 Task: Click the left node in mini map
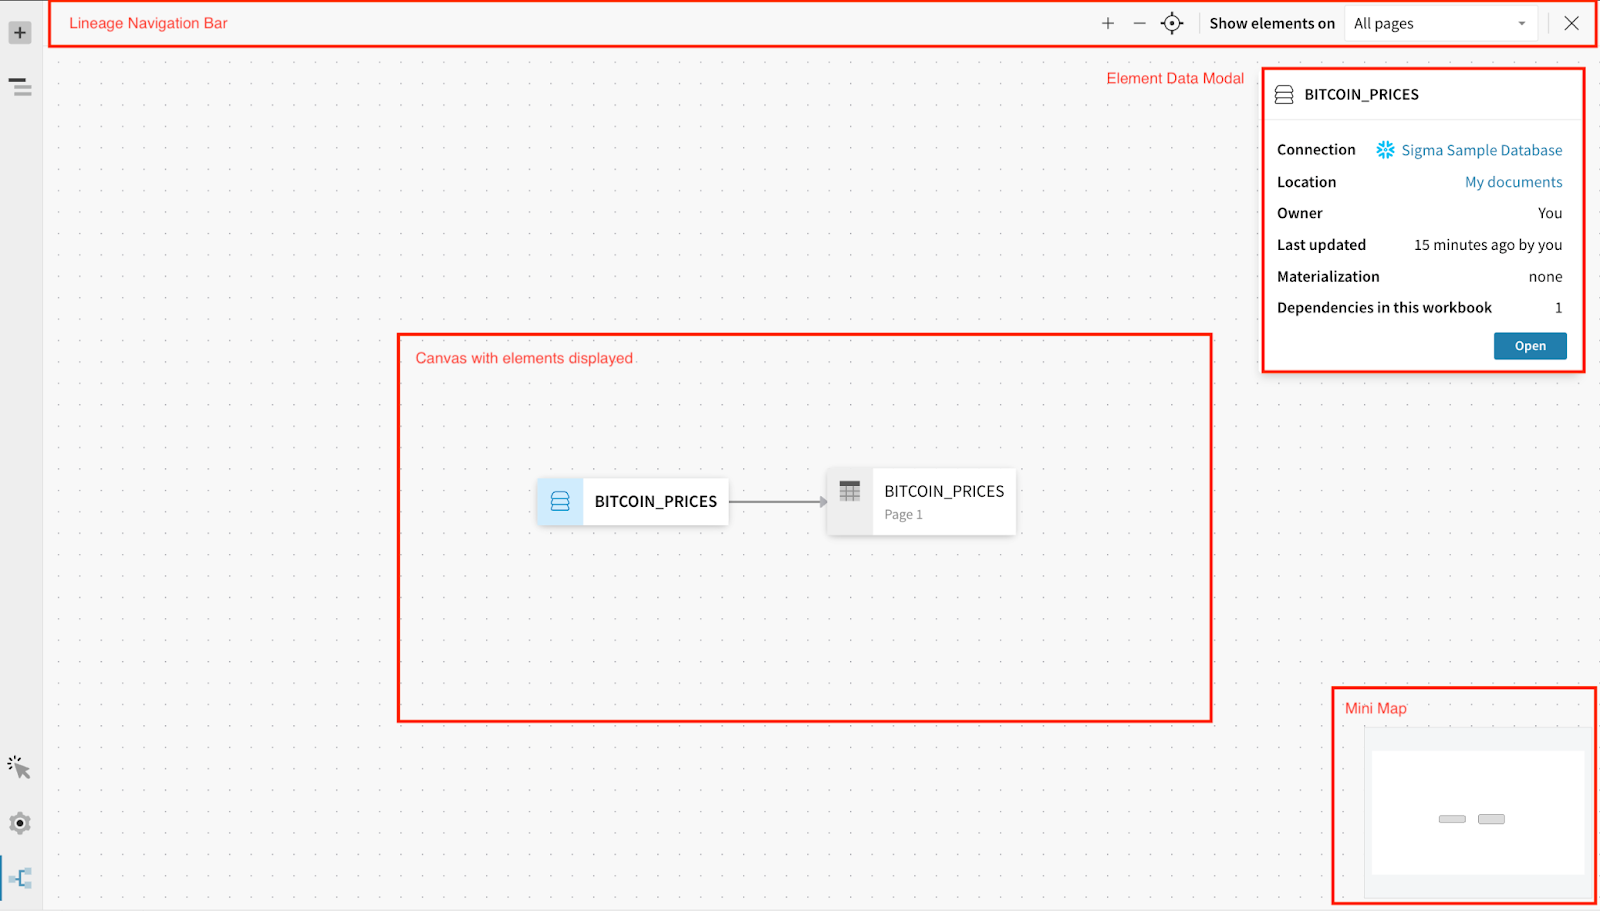pyautogui.click(x=1452, y=819)
